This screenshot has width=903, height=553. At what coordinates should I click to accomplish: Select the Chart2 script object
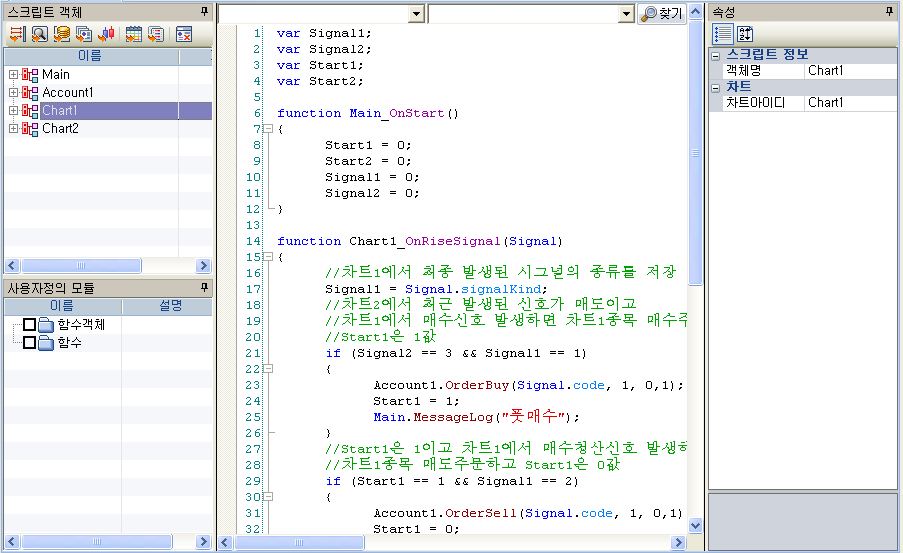pos(60,129)
